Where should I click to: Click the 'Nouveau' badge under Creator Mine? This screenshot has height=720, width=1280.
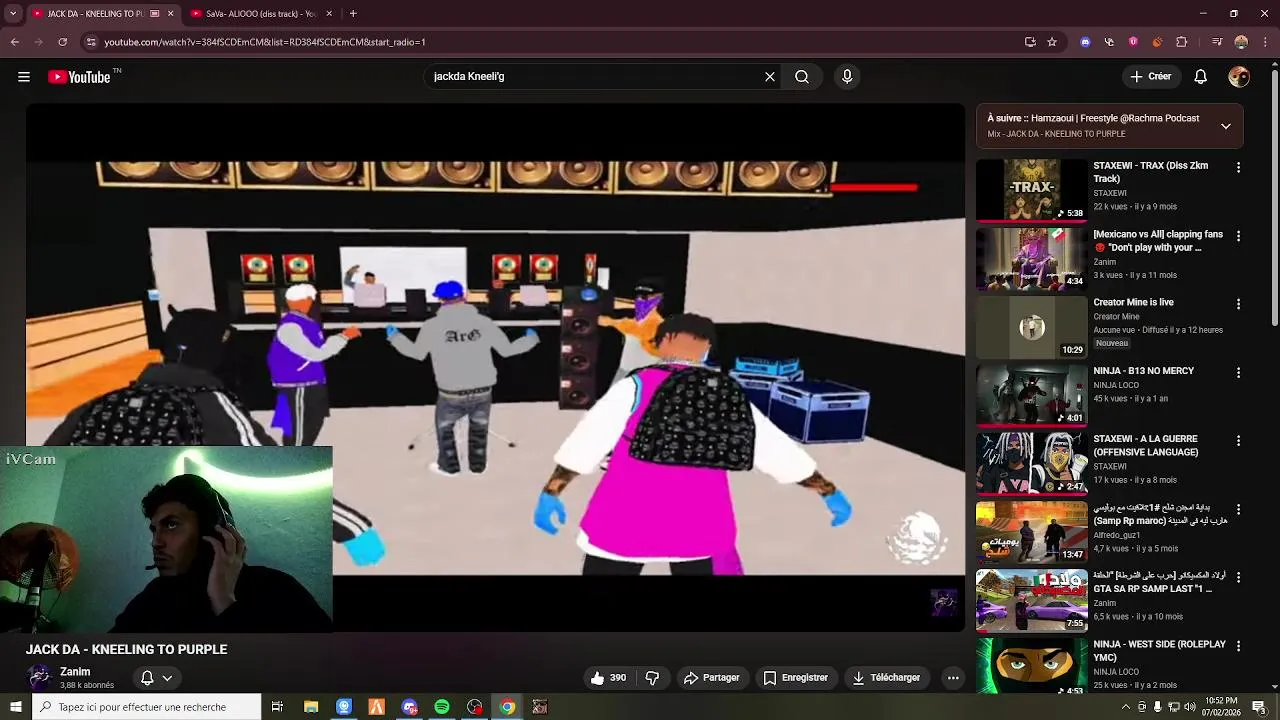(1112, 343)
